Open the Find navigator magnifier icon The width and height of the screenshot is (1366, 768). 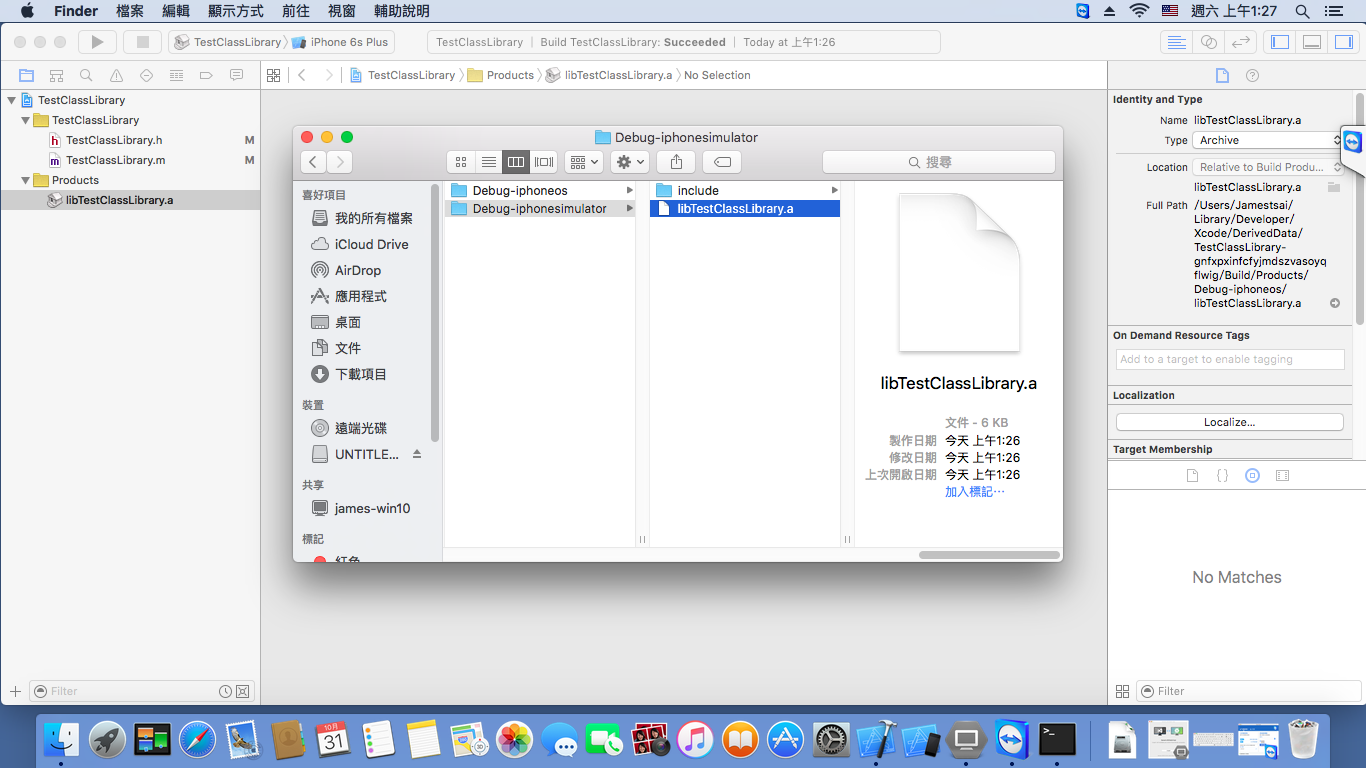pos(86,75)
